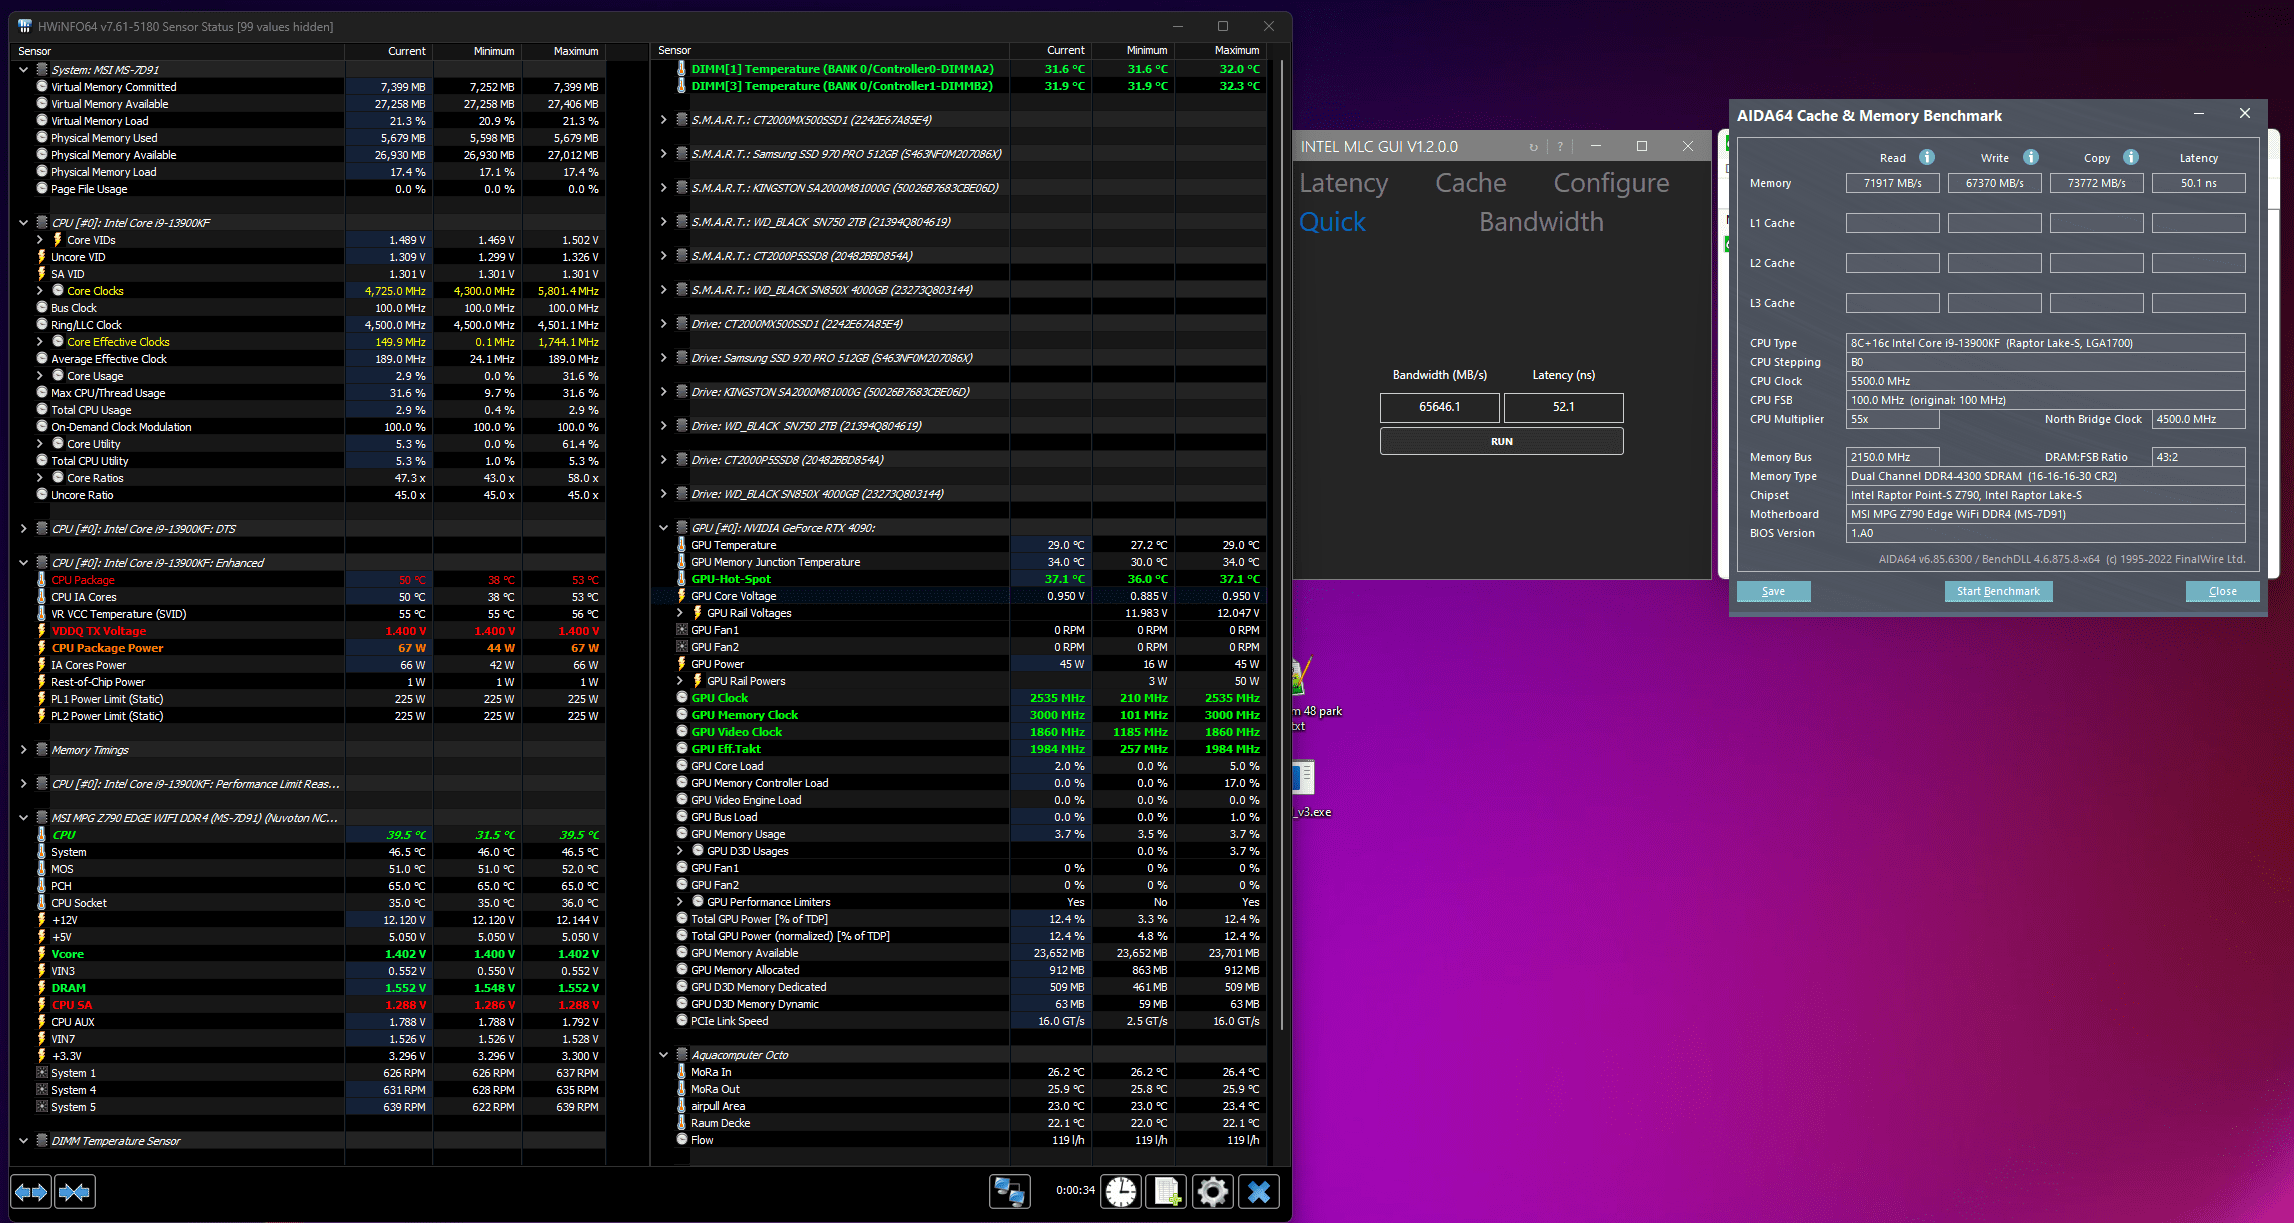The image size is (2294, 1223).
Task: Collapse the System: MSI MS-7D91 group
Action: pos(23,70)
